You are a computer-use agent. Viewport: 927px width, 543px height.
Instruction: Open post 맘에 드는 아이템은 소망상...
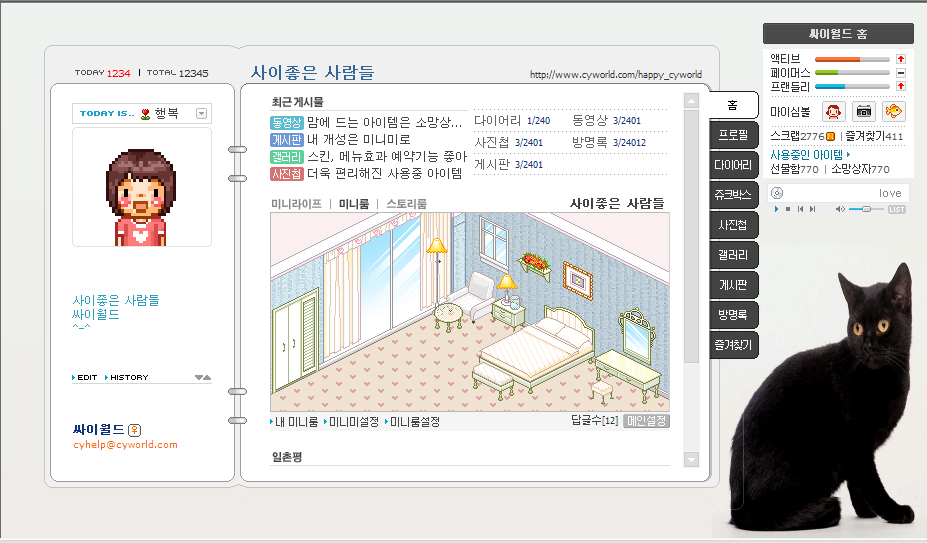point(384,122)
